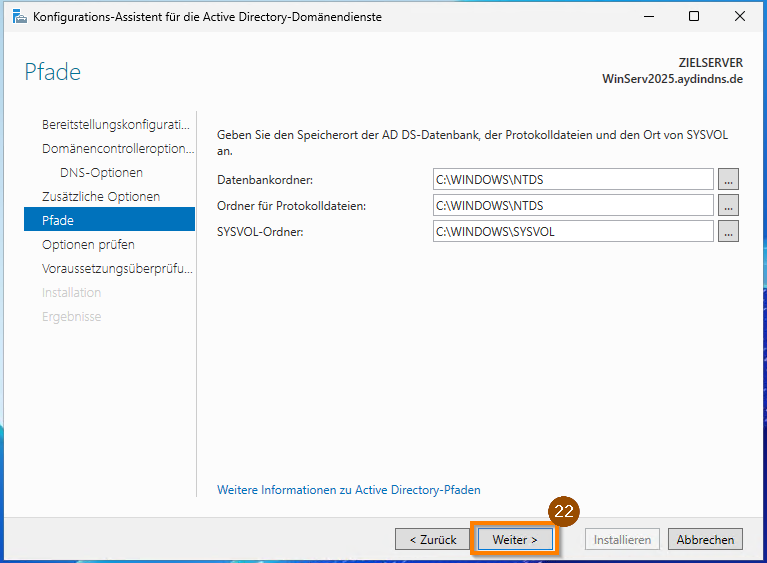This screenshot has height=563, width=767.
Task: Focus the Ordner für Protokolldateien field
Action: (573, 205)
